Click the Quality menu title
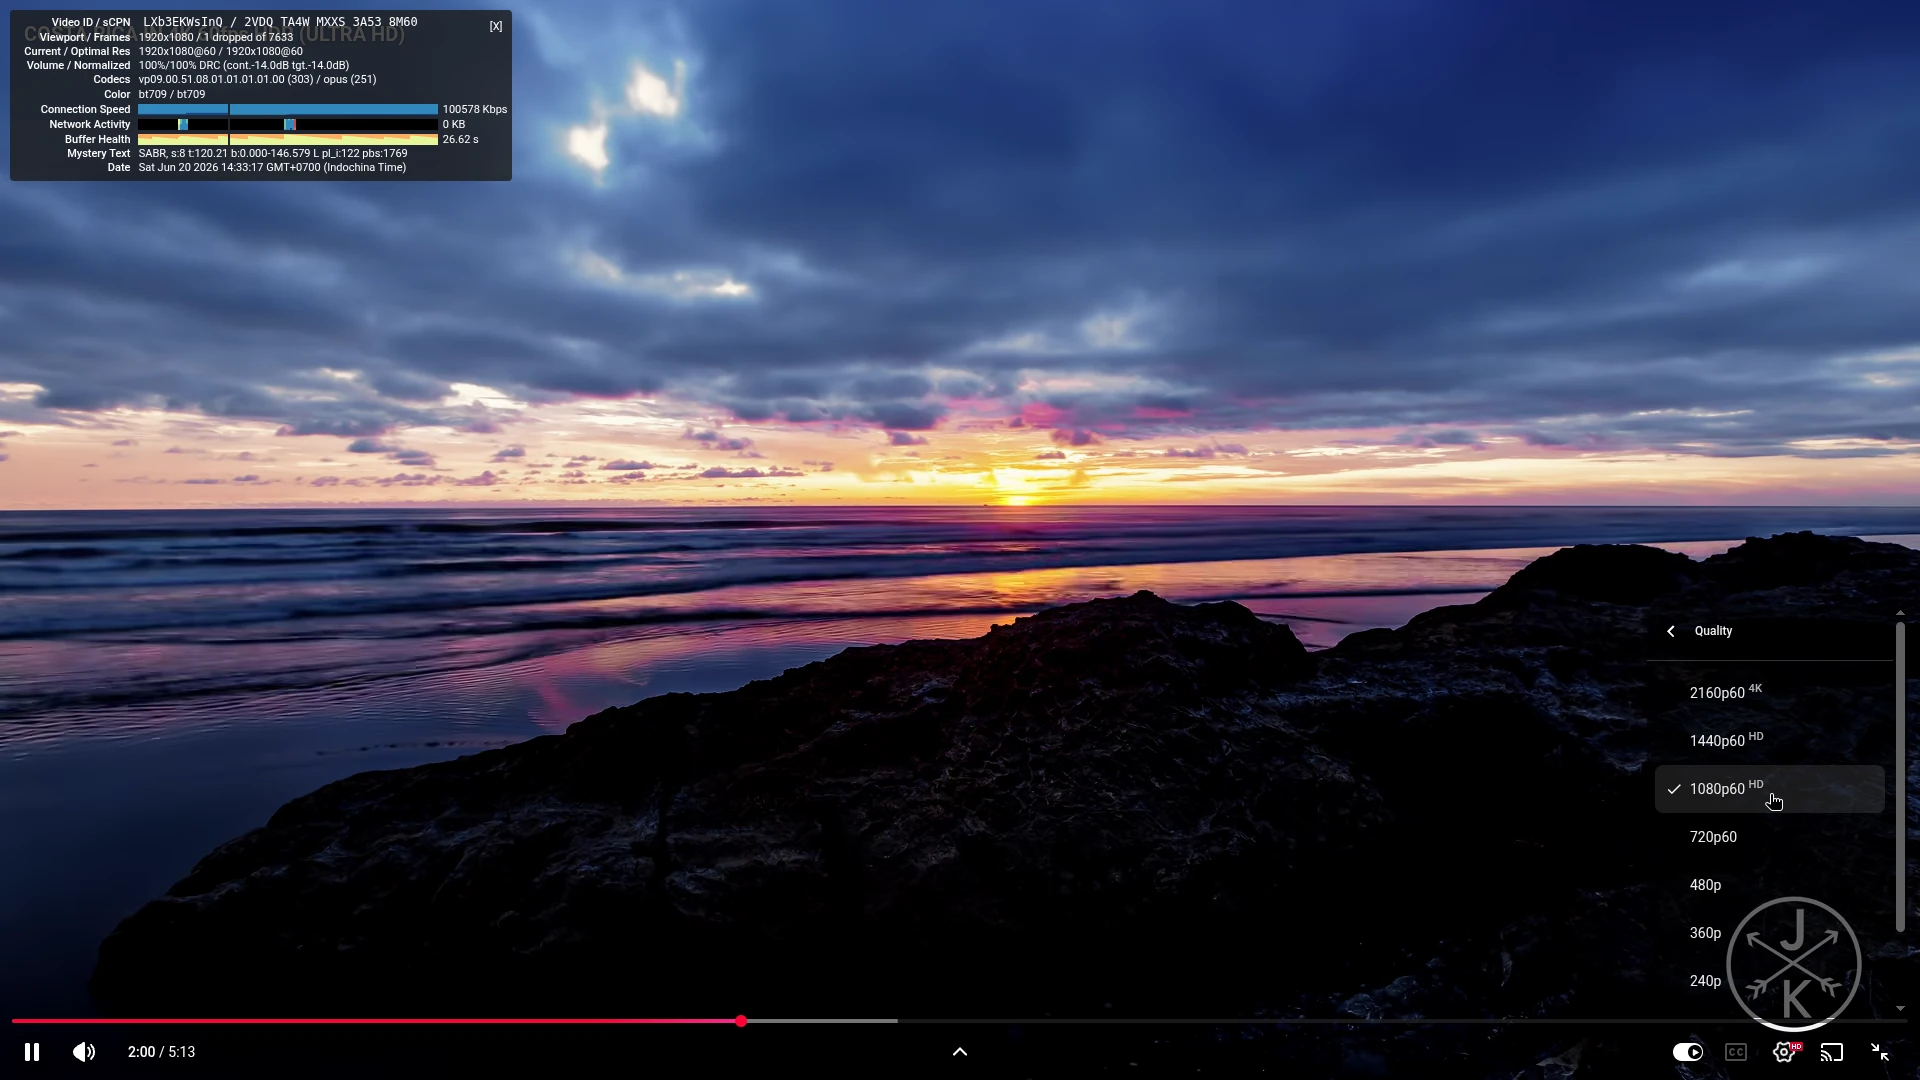The height and width of the screenshot is (1080, 1920). point(1713,631)
